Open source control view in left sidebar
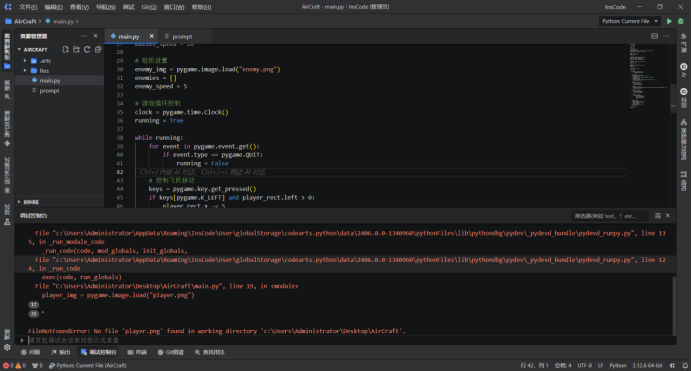 pyautogui.click(x=7, y=129)
